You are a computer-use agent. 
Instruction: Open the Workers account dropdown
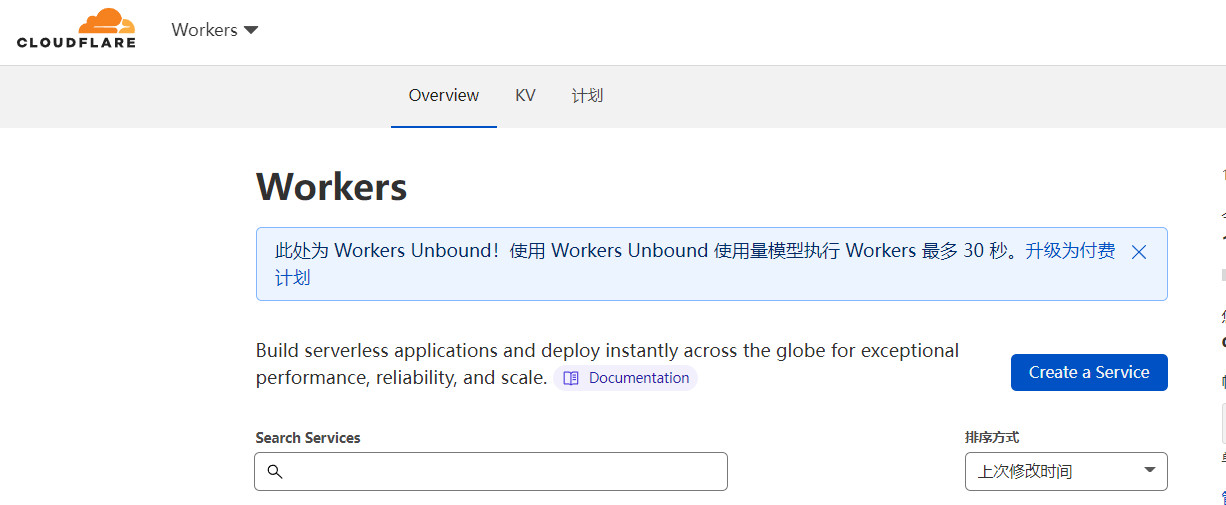pyautogui.click(x=215, y=30)
